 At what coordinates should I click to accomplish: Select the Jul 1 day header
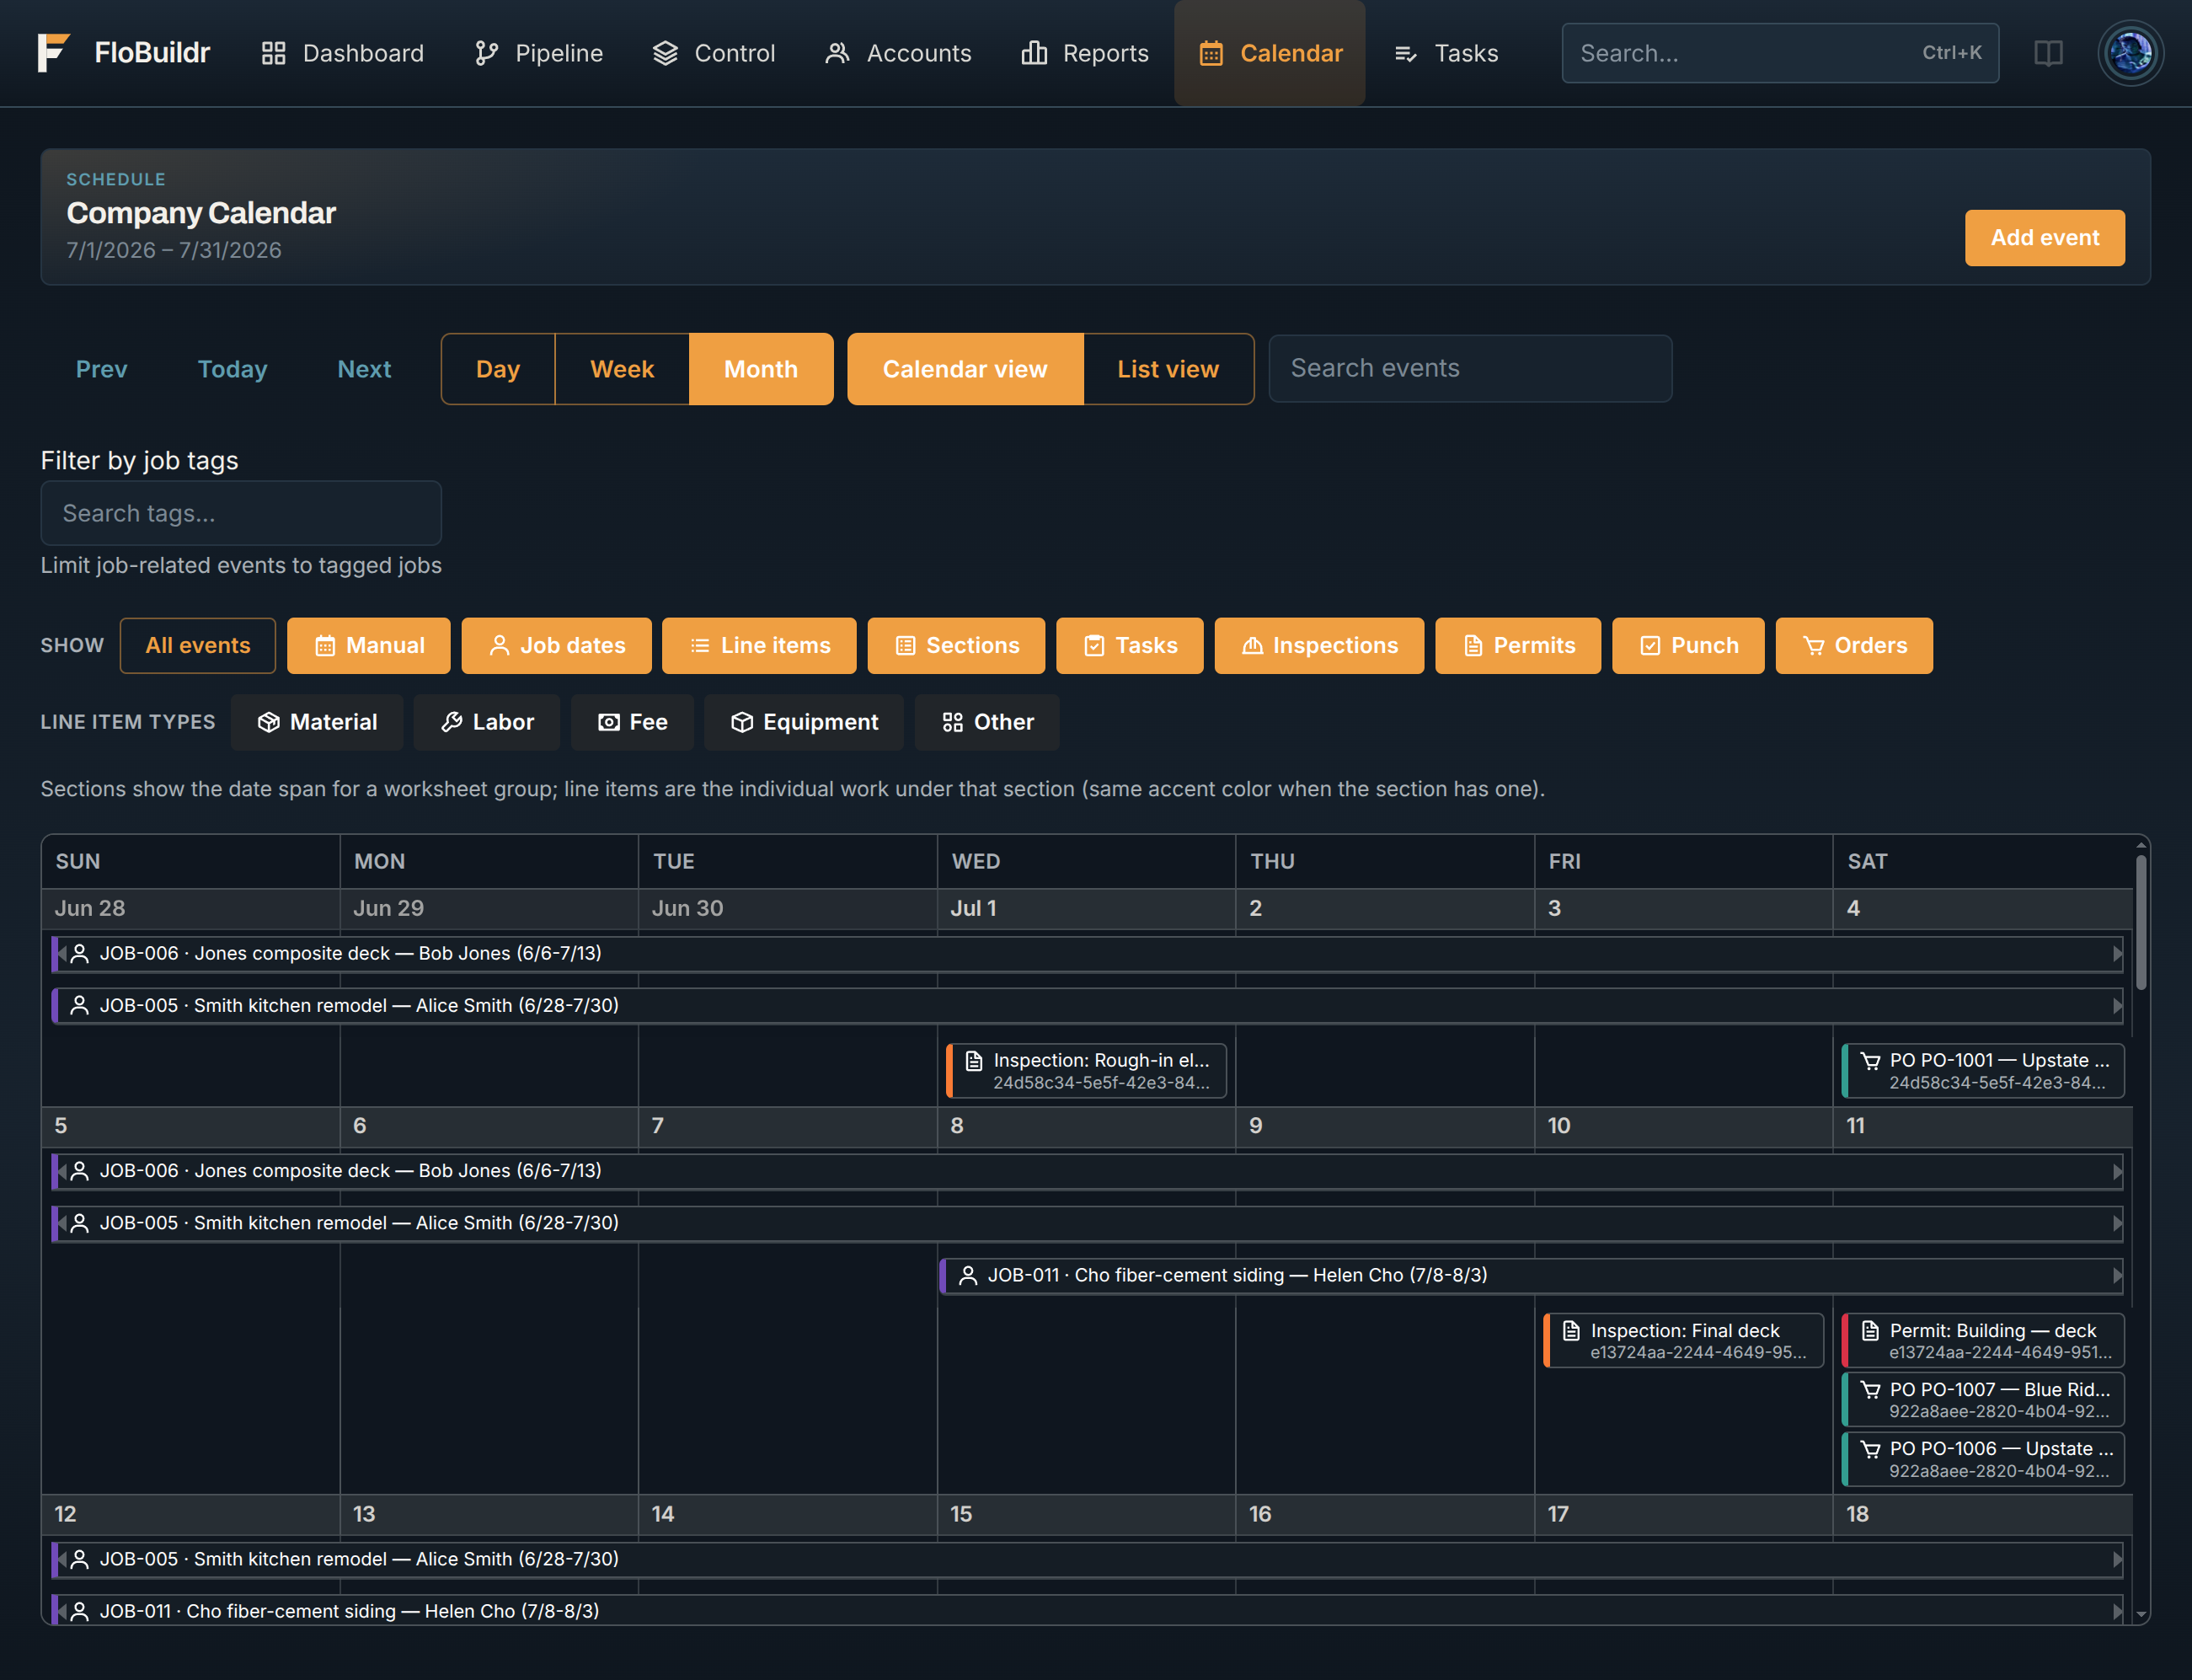coord(1086,909)
